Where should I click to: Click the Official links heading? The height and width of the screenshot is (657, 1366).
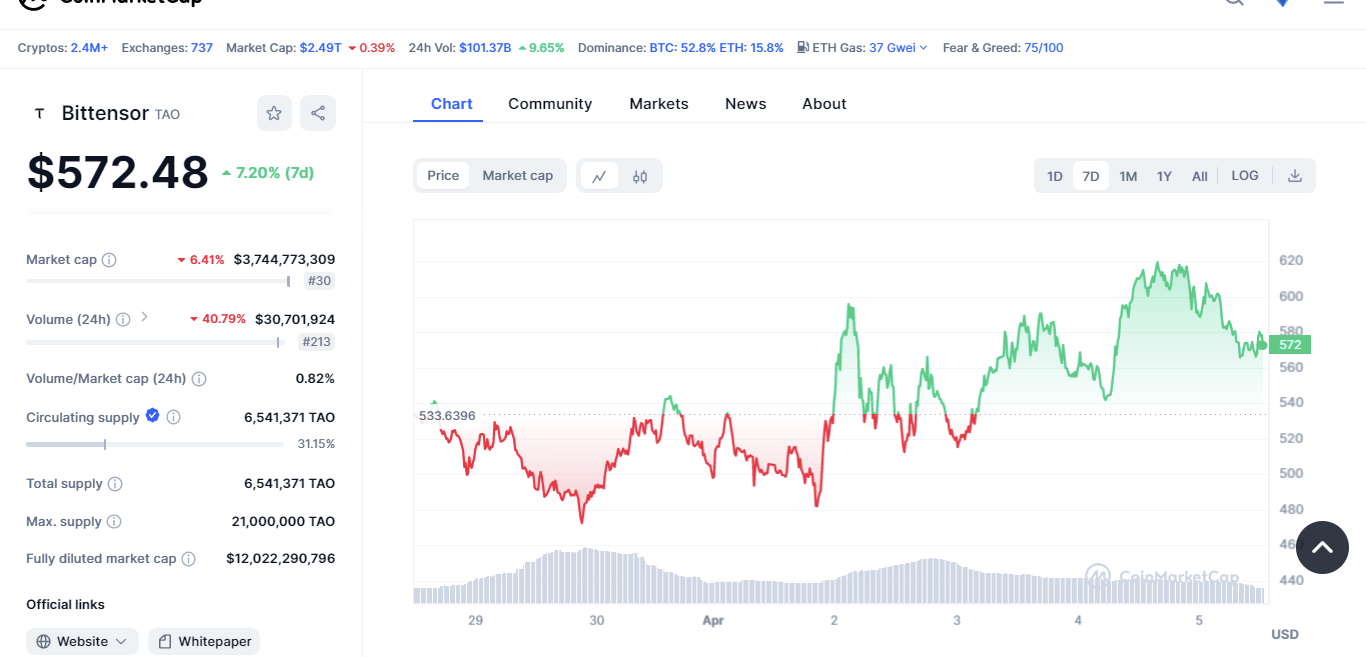65,605
